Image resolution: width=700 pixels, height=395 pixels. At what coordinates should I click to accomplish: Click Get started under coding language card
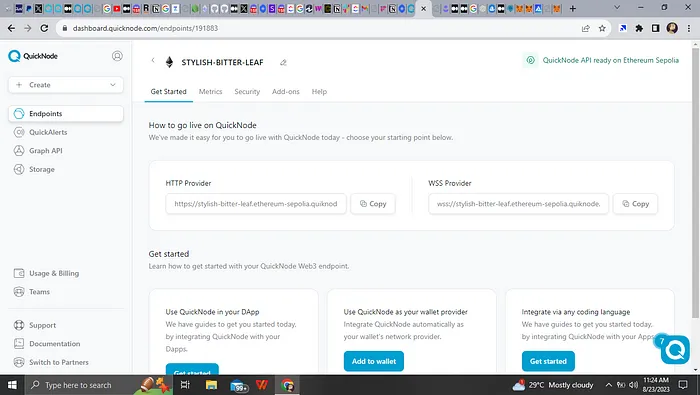click(x=548, y=361)
